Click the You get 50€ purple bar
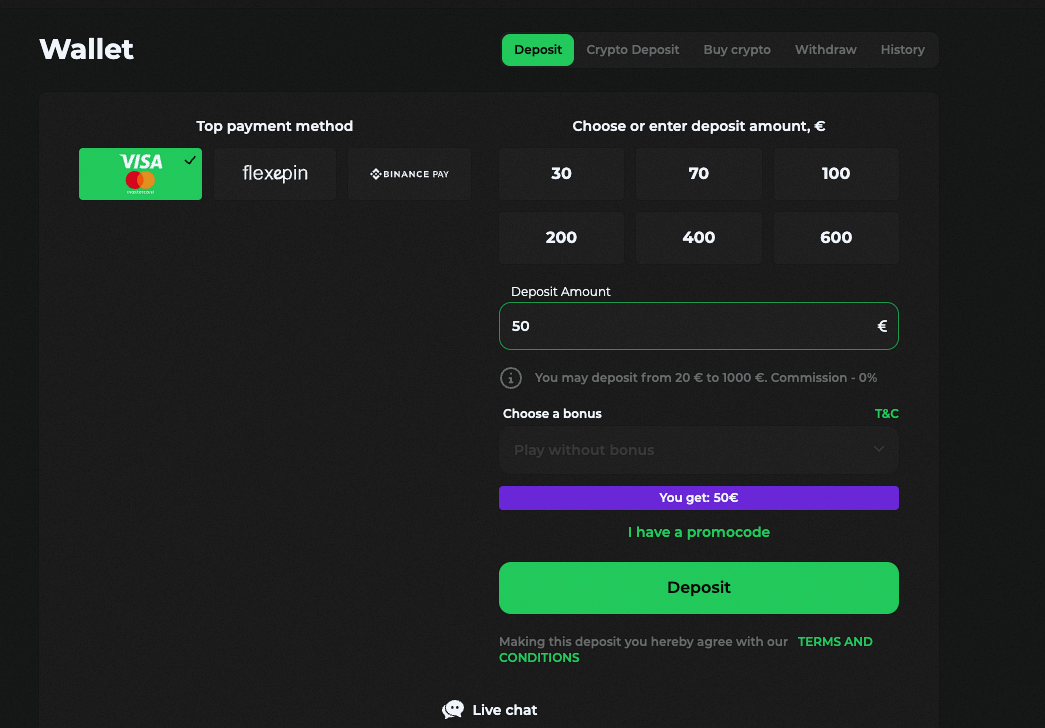This screenshot has height=728, width=1045. 698,498
